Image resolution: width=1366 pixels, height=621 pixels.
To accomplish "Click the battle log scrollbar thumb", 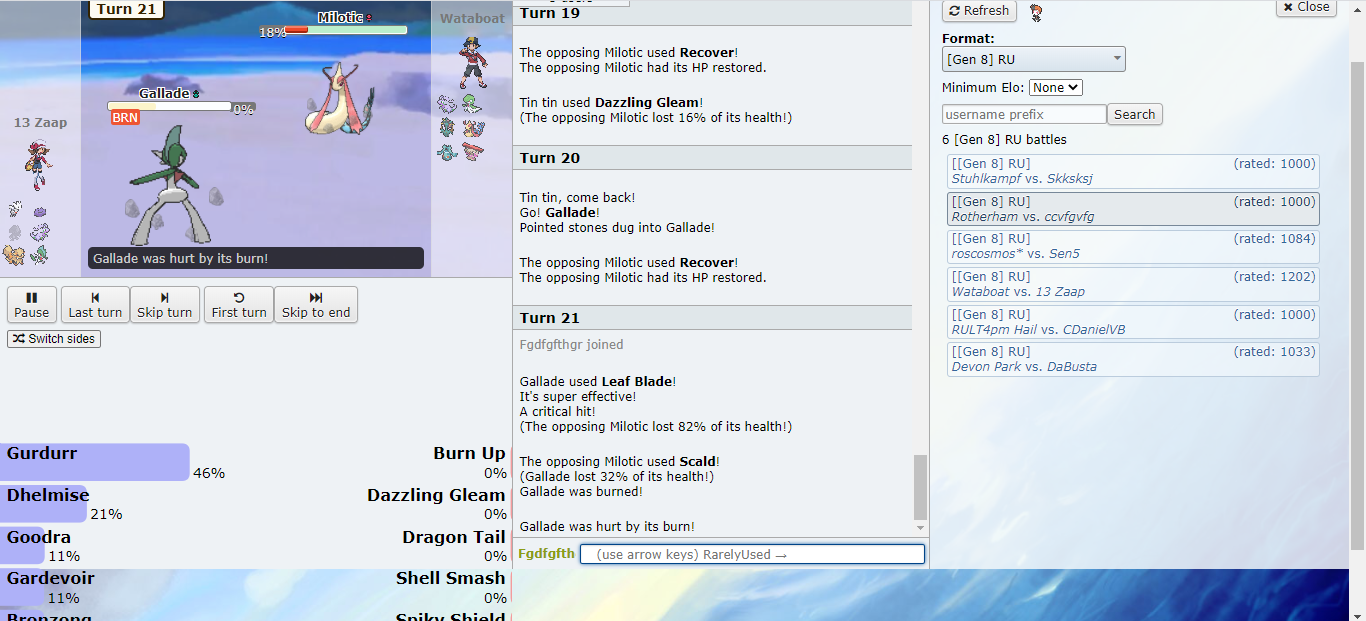I will click(921, 487).
